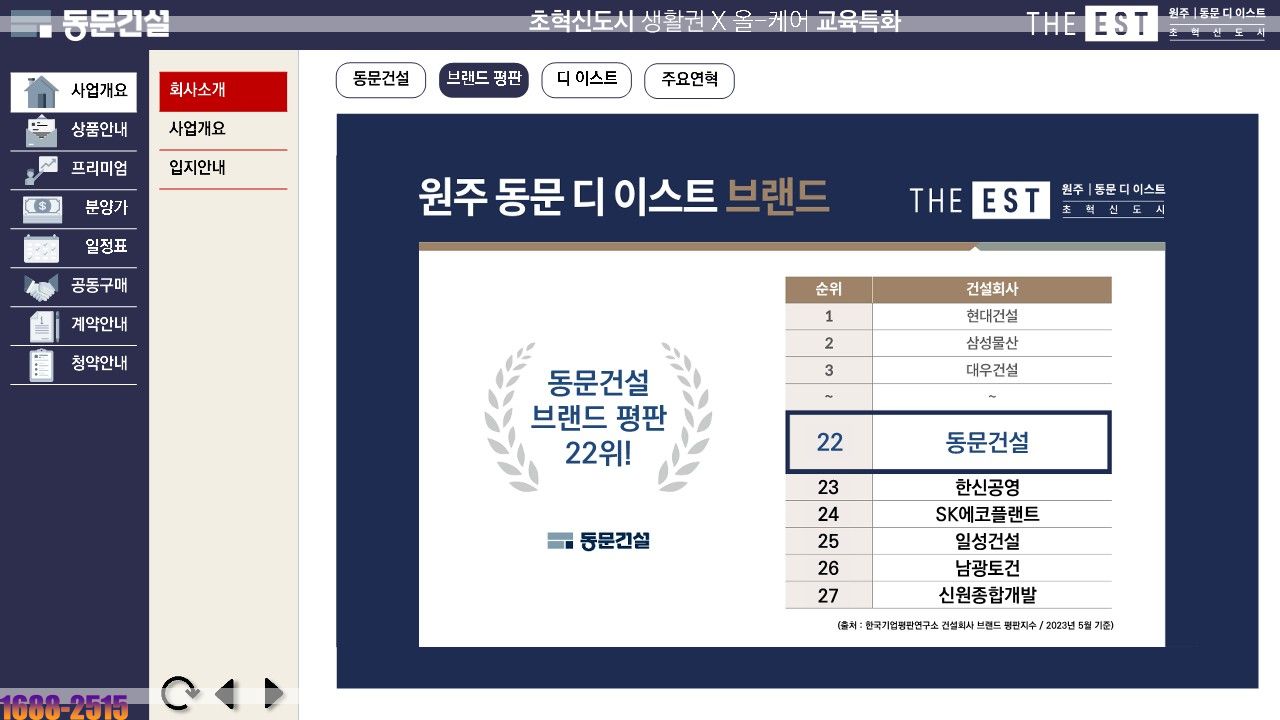Switch to the 브랜드 평판 tab
1280x720 pixels.
[x=484, y=80]
